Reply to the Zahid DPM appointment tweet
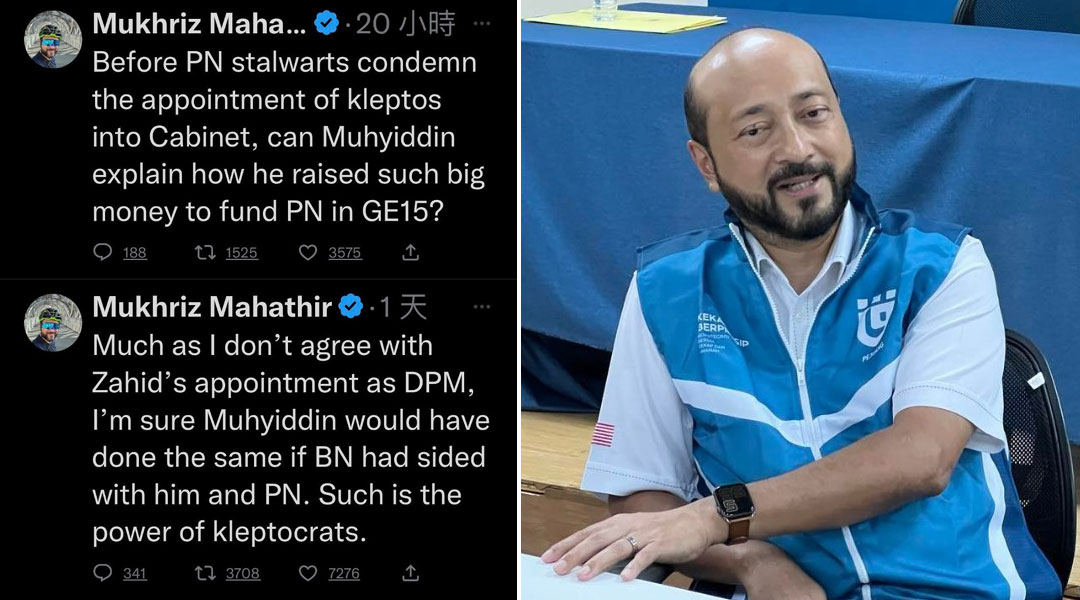 (103, 572)
